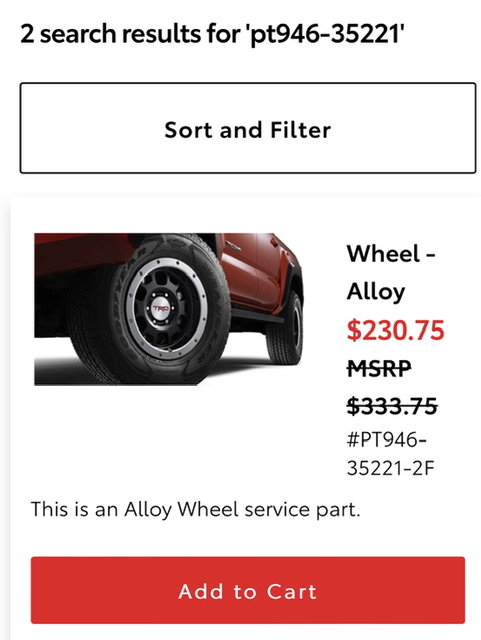
Task: Click the black running board in photo
Action: [257, 315]
